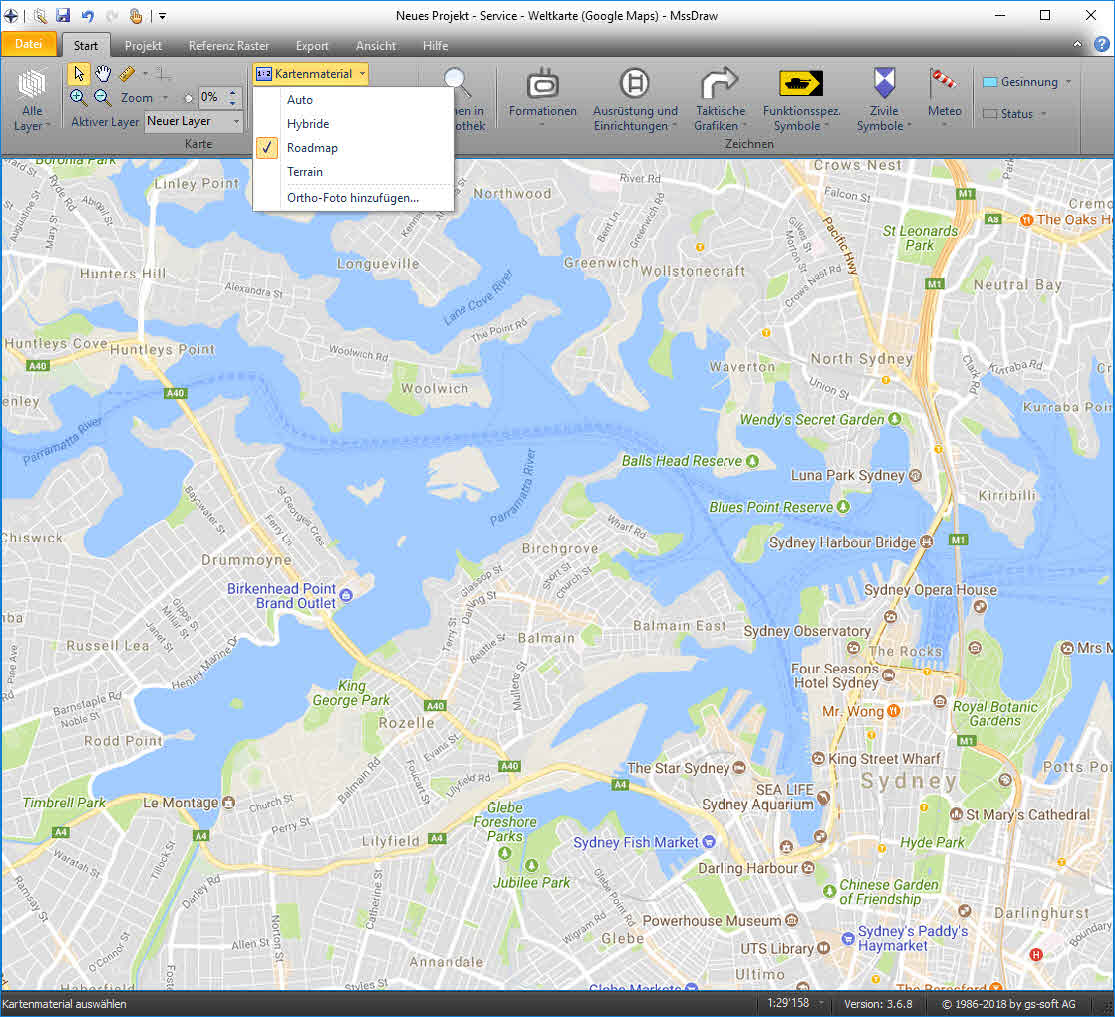Open the Datei file tab

[x=28, y=44]
